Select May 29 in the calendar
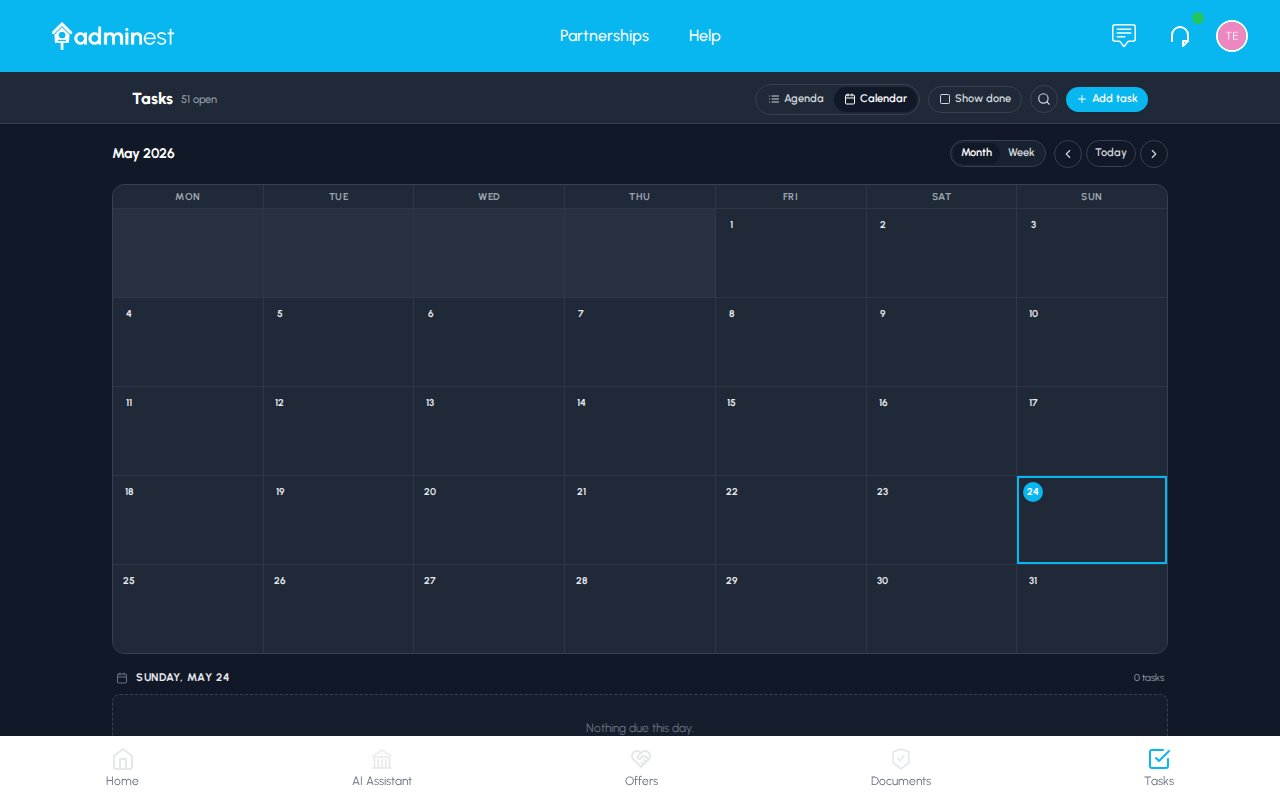Screen dimensions: 1280x800 click(x=791, y=609)
